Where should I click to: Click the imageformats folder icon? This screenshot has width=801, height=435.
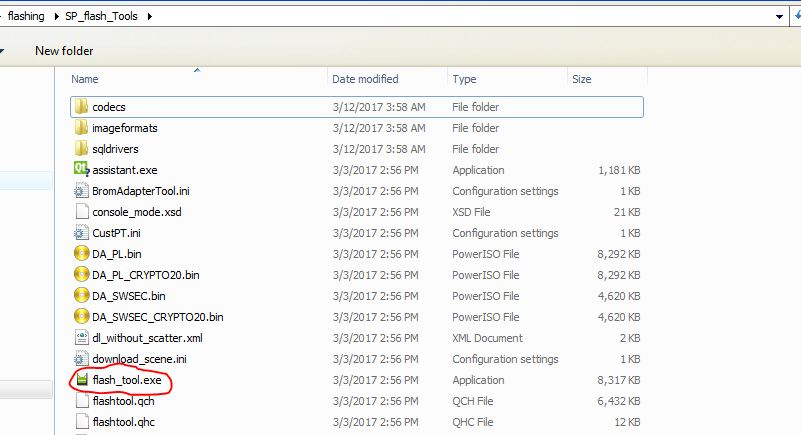click(x=81, y=128)
